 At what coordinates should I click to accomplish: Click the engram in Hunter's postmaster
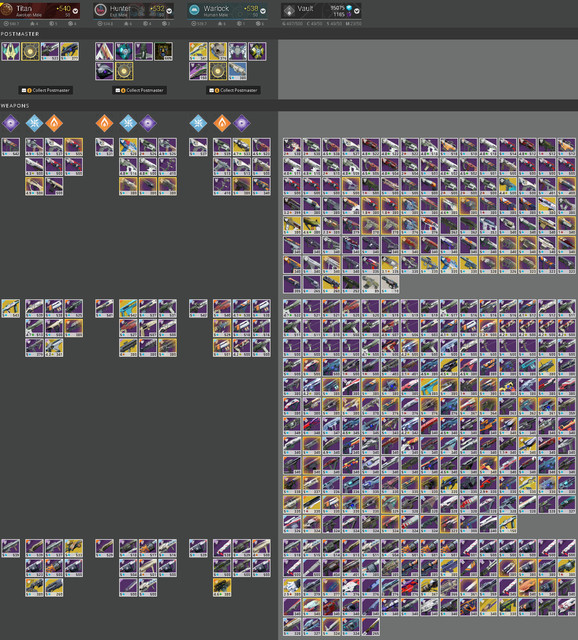coord(124,71)
